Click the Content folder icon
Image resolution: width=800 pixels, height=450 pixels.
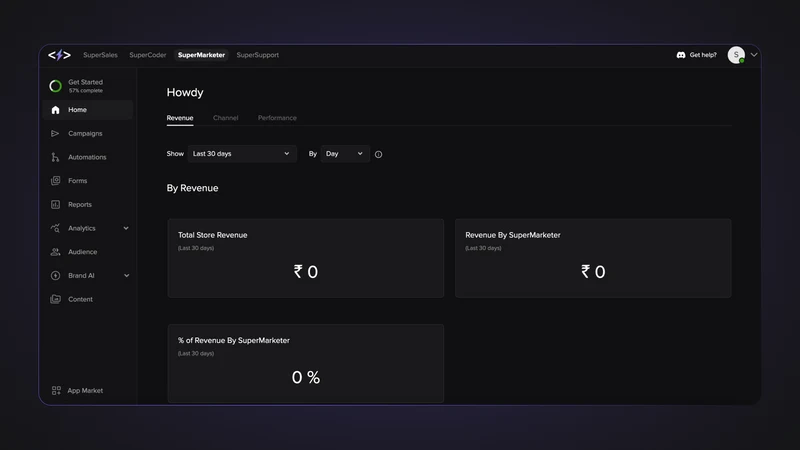point(55,299)
